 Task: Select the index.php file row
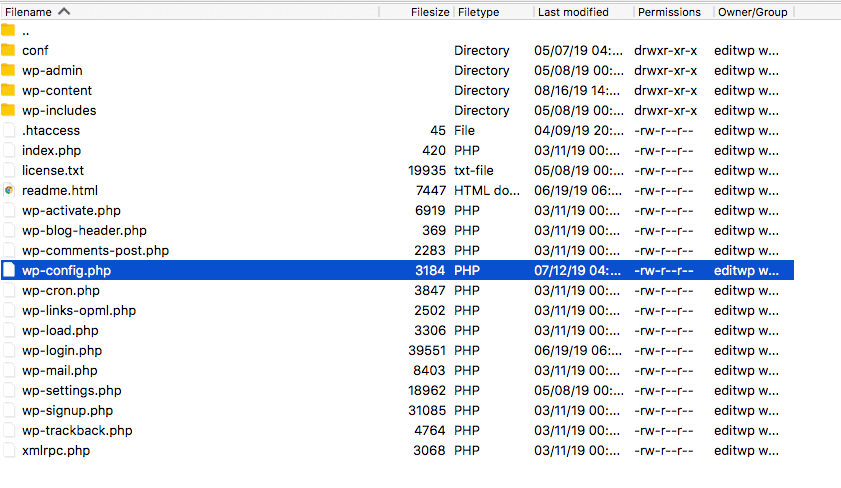click(x=51, y=150)
